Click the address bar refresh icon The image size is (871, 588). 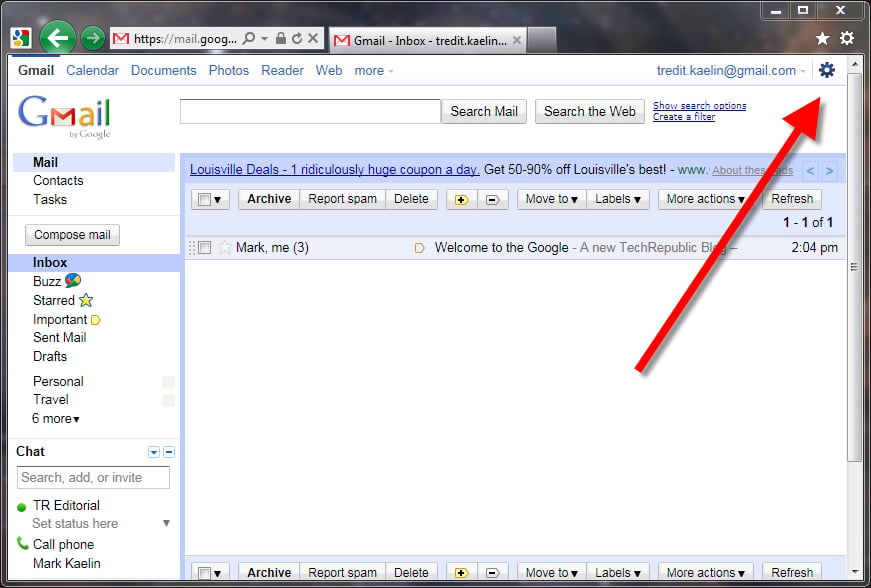click(297, 38)
